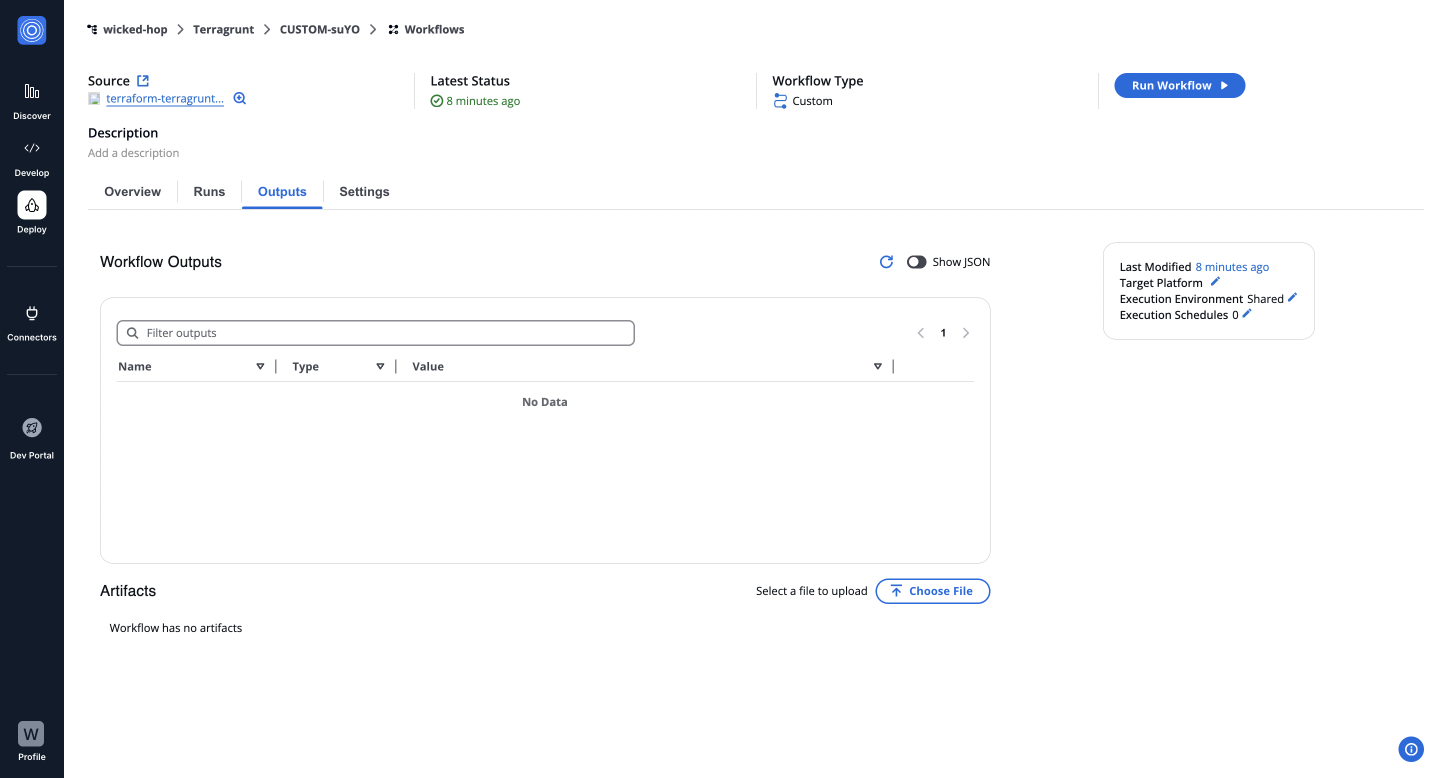Open the Type column filter dropdown

380,367
